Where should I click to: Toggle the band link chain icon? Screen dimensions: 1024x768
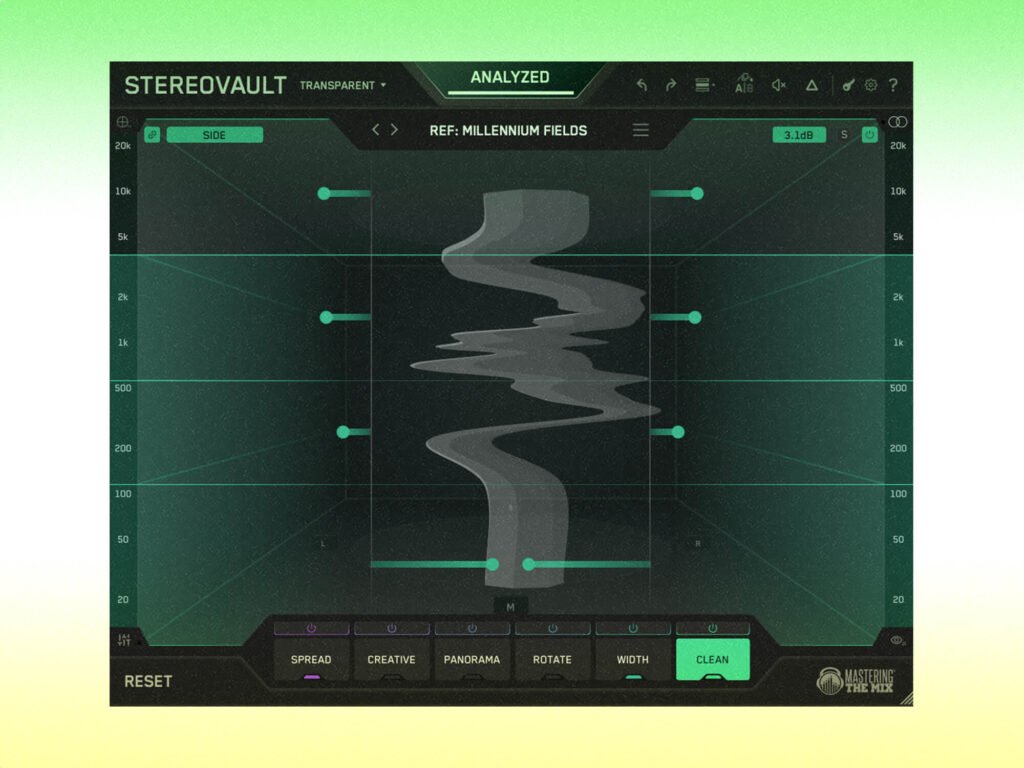tap(152, 135)
